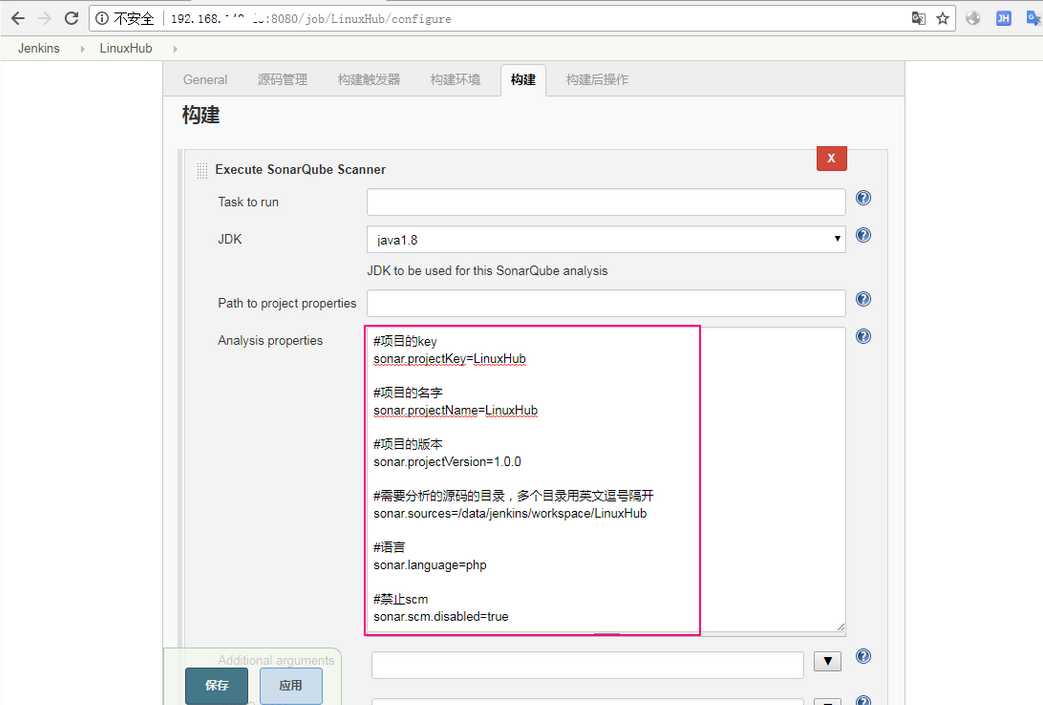
Task: Click the sonar.projectName=LinuxHub line
Action: pos(456,410)
